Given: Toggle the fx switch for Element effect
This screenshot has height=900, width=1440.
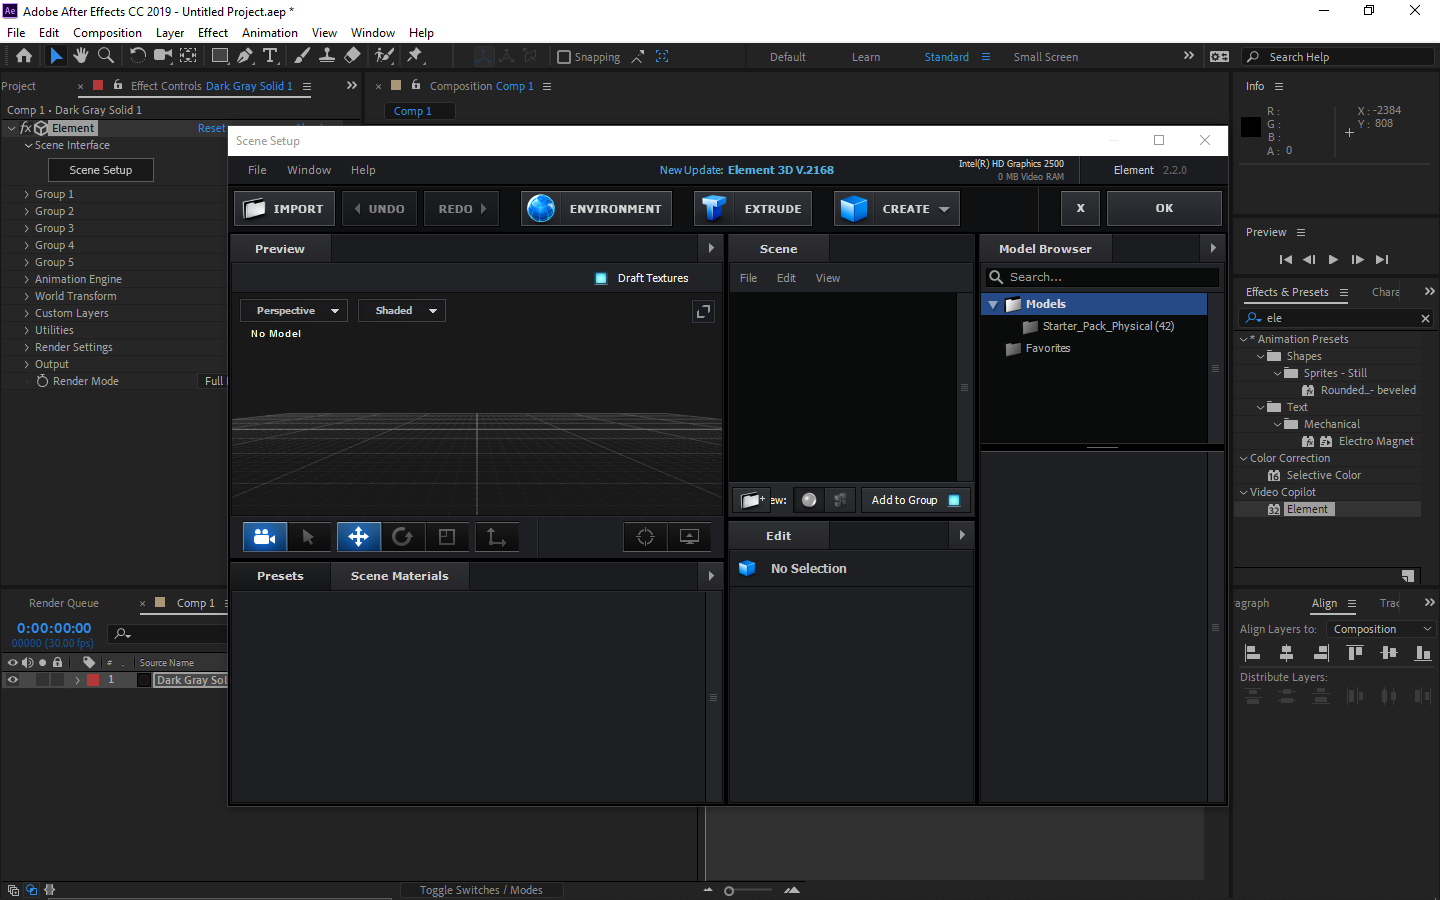Looking at the screenshot, I should pos(26,128).
